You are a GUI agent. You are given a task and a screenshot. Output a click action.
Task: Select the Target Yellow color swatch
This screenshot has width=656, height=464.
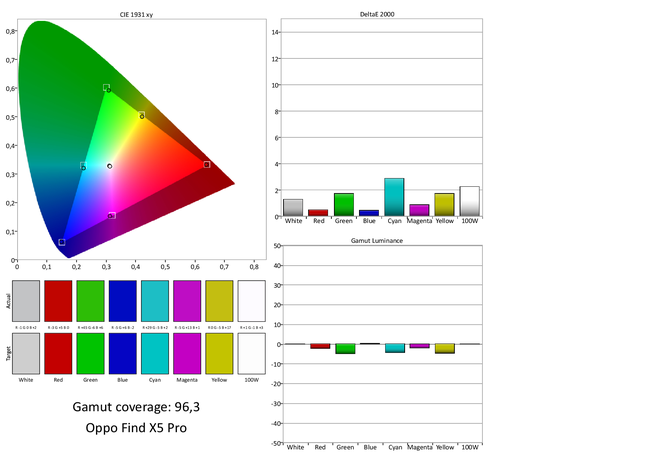[219, 354]
